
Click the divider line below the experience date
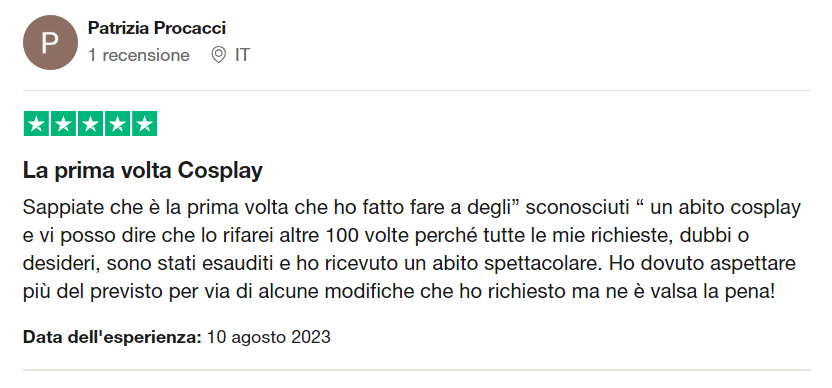coord(417,369)
